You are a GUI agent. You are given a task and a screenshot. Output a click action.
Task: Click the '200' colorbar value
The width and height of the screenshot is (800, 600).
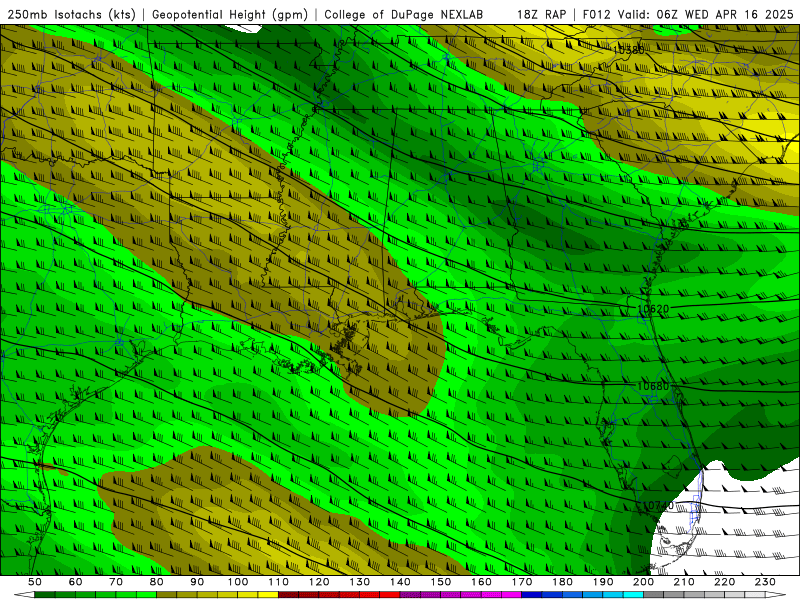pos(643,582)
